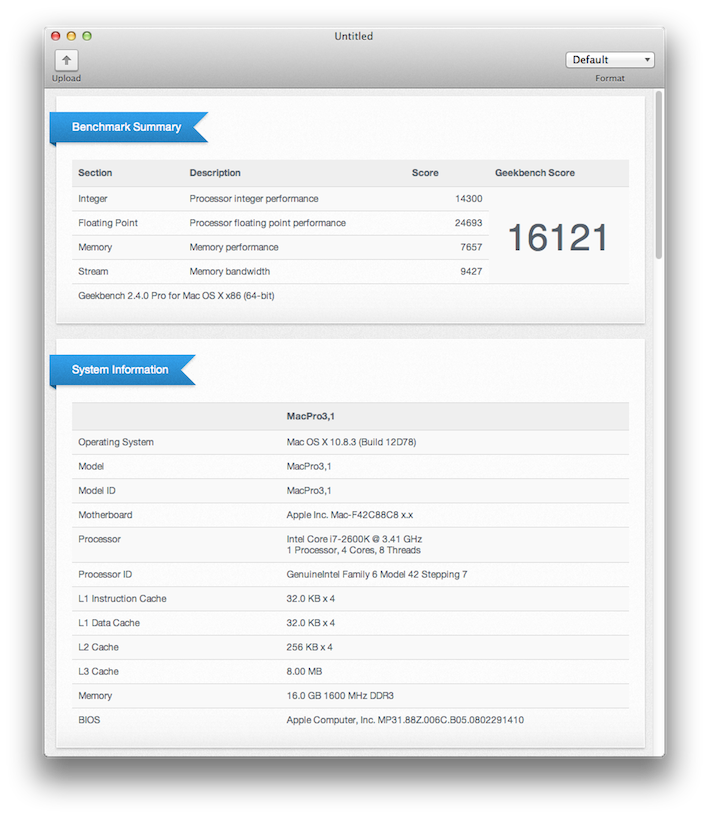Click the red close window button
This screenshot has width=709, height=818.
click(56, 36)
